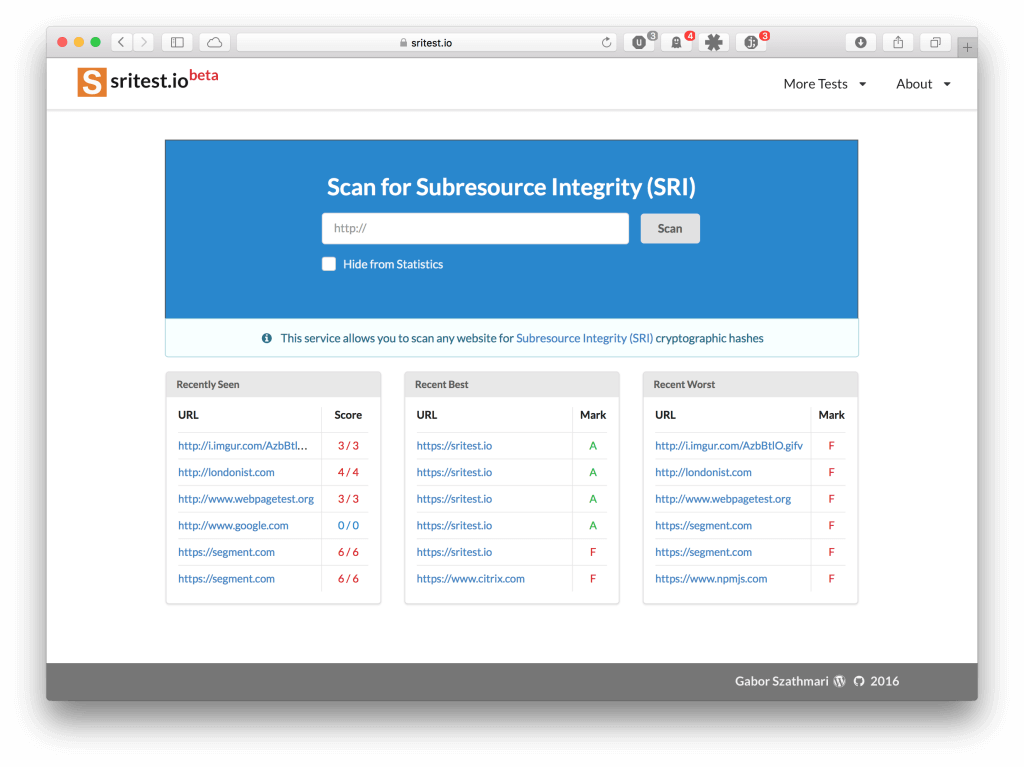Open the https://www.npmjs.com link
This screenshot has height=767, width=1024.
(711, 579)
